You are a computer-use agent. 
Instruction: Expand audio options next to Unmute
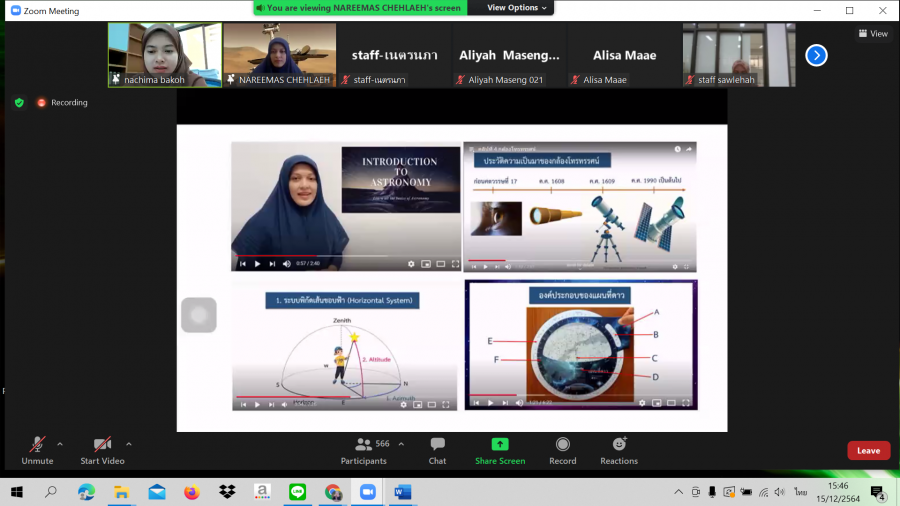tap(60, 444)
